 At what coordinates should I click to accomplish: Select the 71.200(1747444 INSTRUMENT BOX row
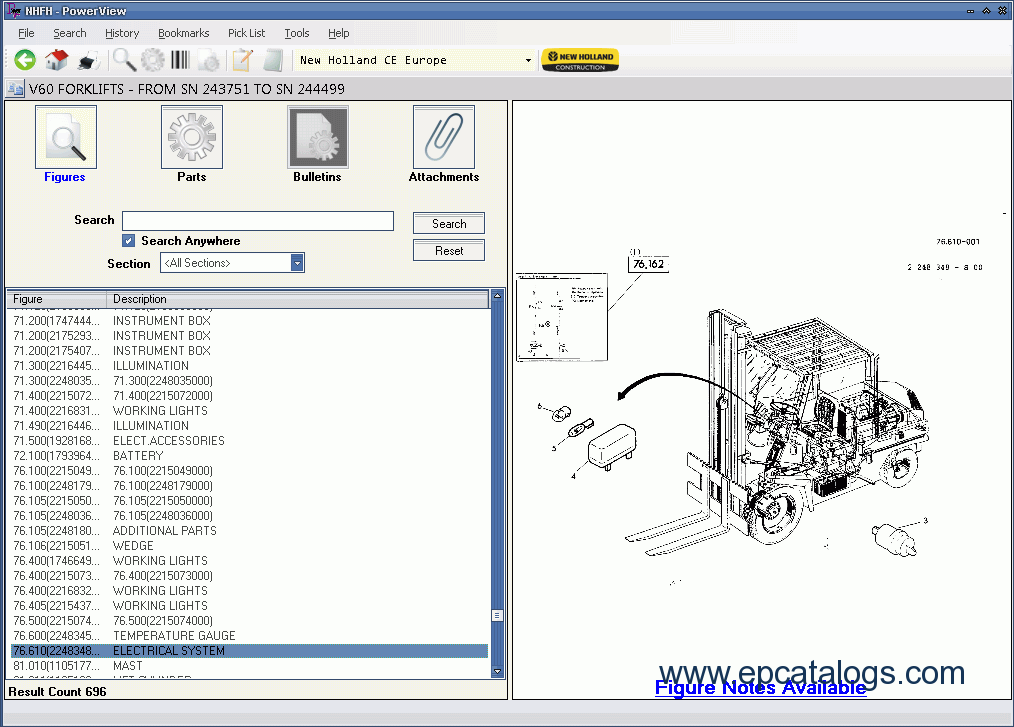point(250,321)
